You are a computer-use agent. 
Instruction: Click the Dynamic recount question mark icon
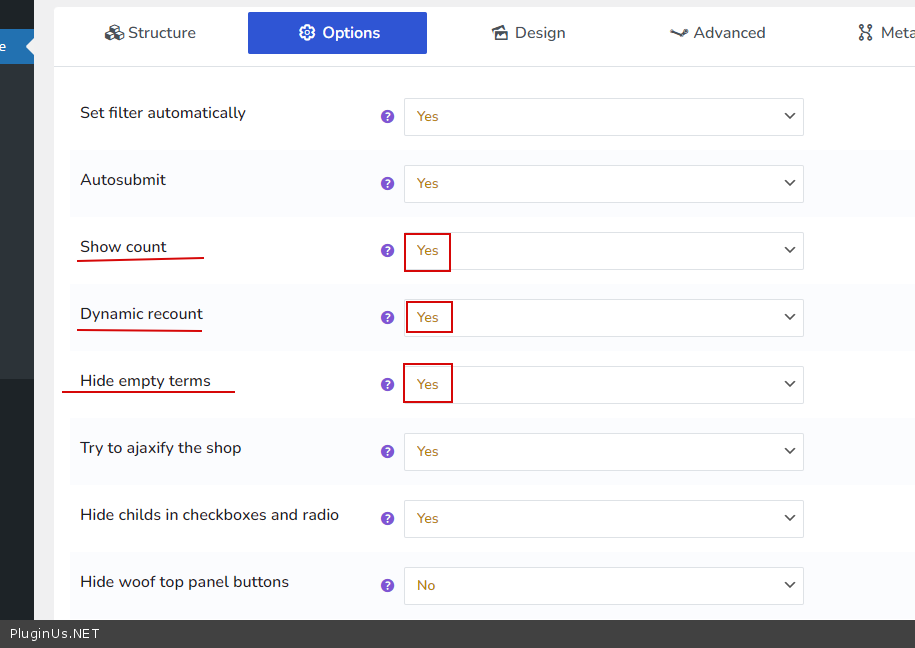[388, 317]
